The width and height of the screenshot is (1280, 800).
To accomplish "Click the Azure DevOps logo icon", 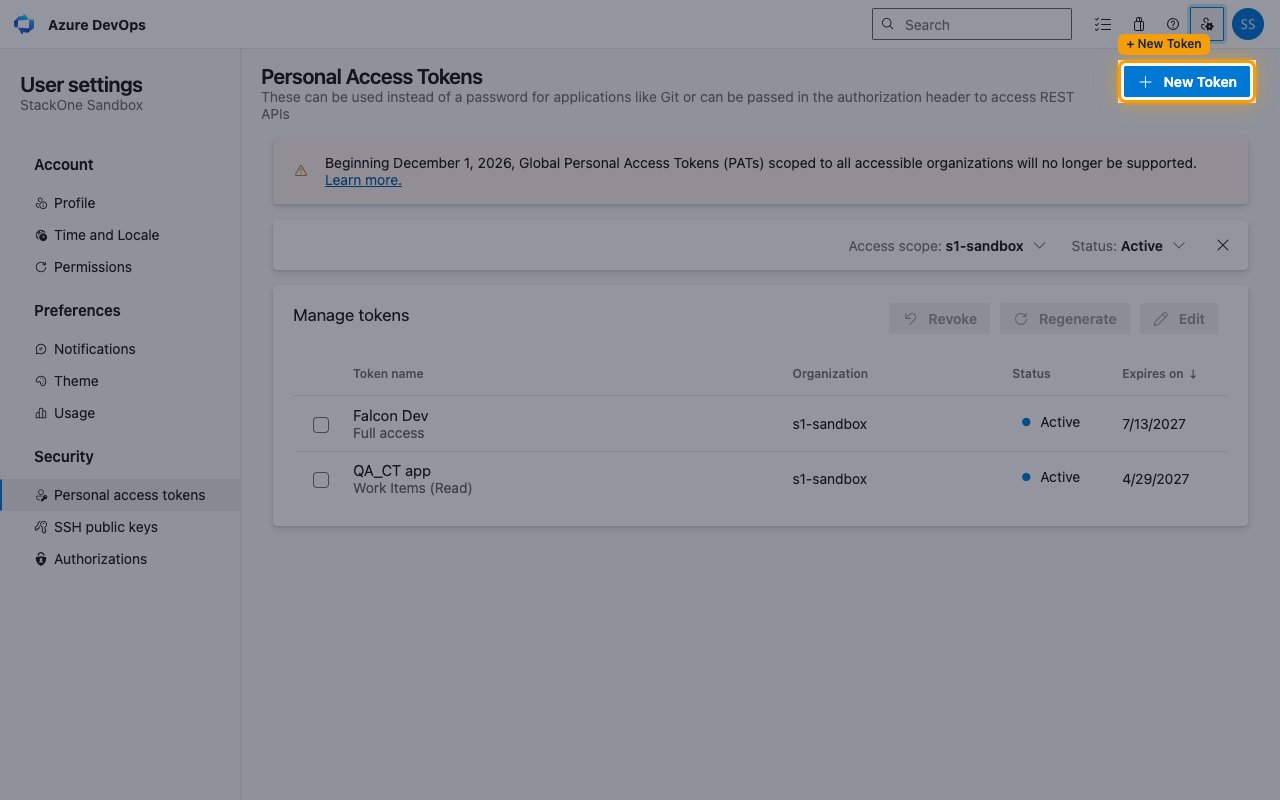I will (24, 25).
